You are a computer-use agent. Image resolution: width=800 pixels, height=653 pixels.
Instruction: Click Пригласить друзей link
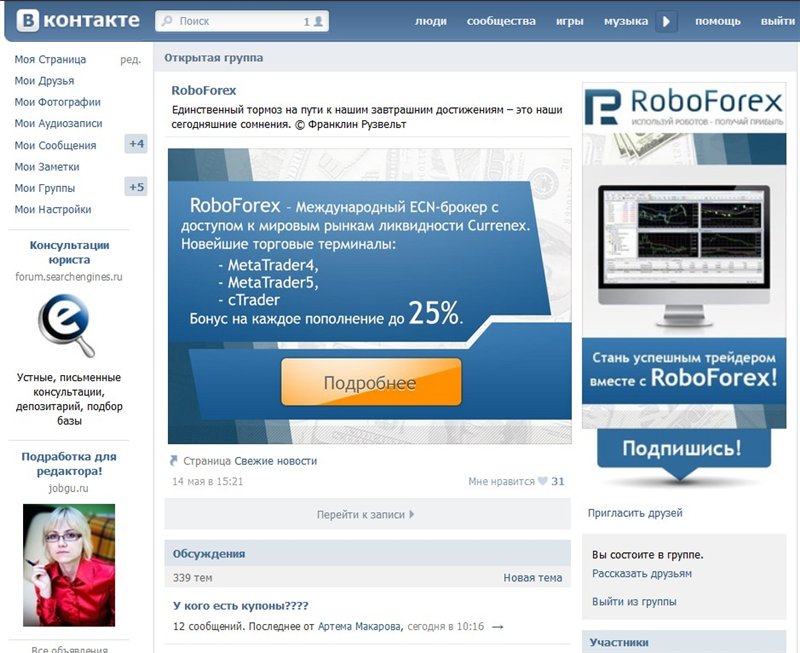pos(635,513)
